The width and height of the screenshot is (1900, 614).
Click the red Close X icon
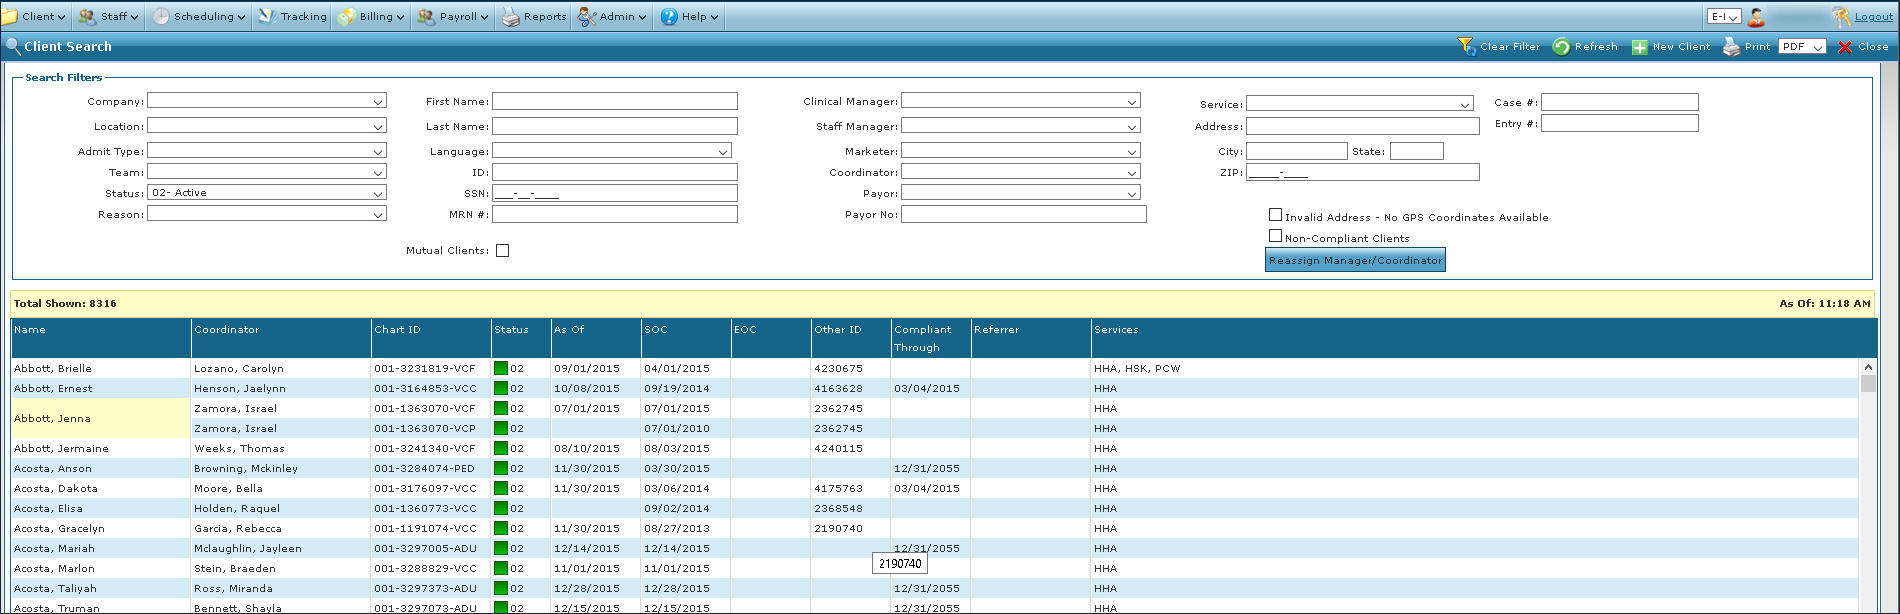1845,47
